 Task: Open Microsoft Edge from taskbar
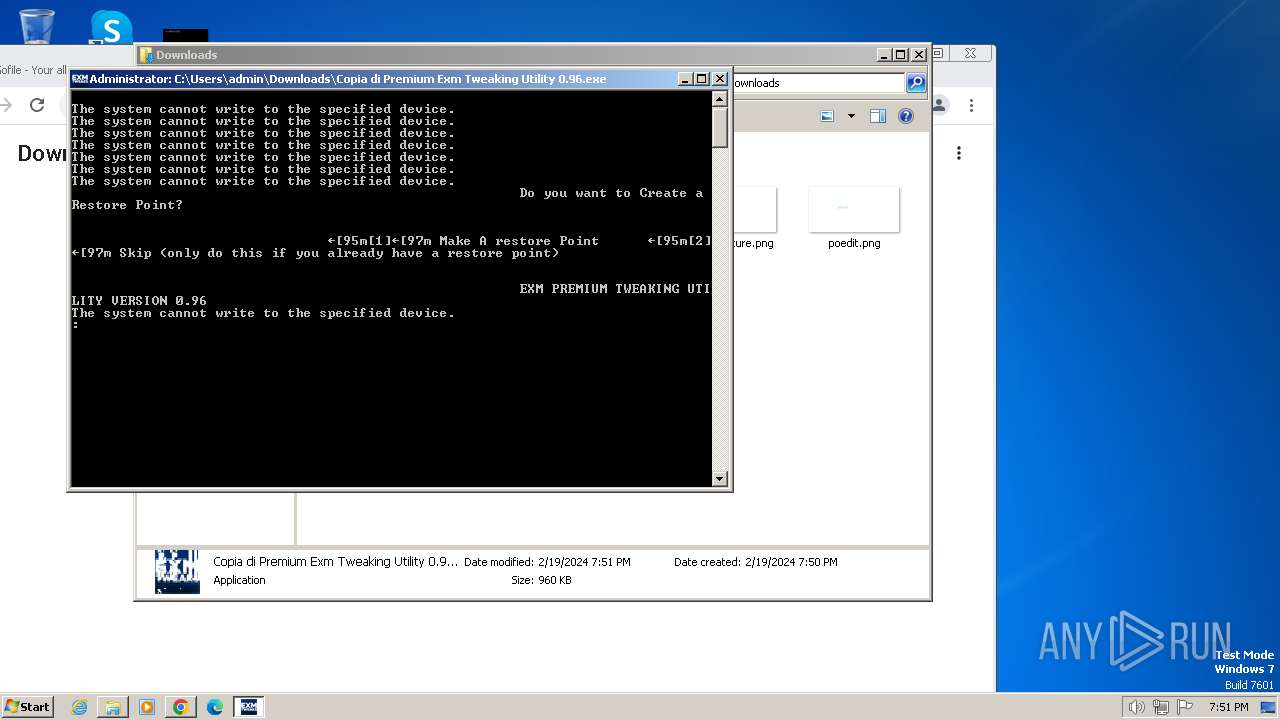(x=215, y=707)
